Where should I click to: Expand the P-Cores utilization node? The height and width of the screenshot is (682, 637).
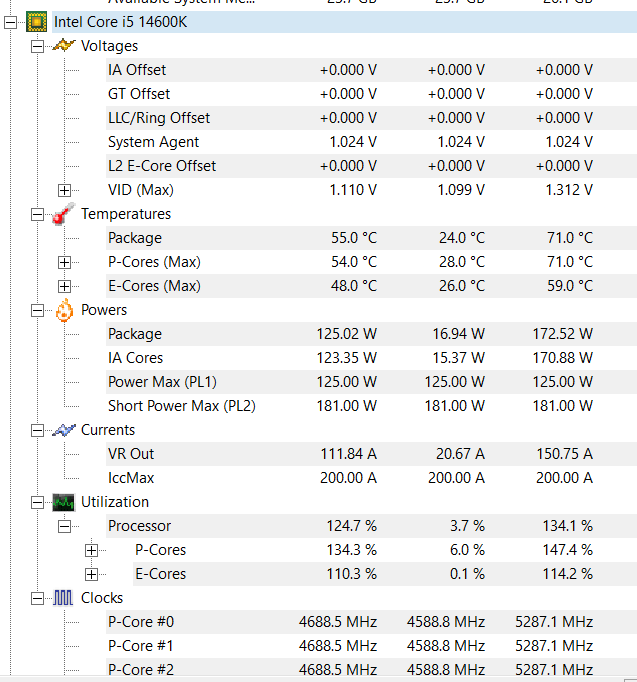(91, 551)
